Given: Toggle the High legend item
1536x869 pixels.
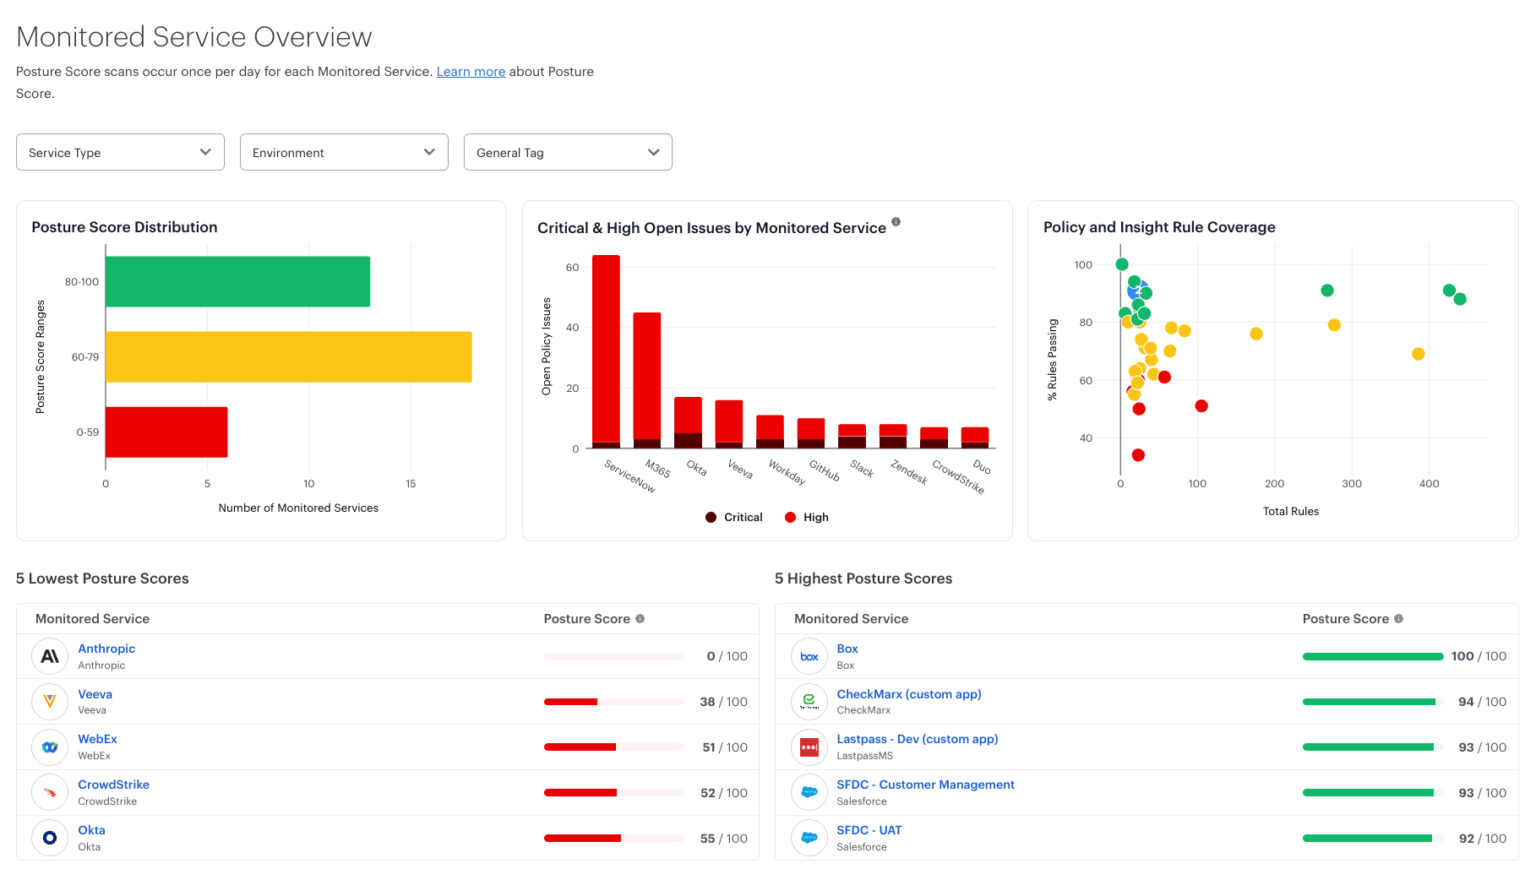Looking at the screenshot, I should pos(806,517).
